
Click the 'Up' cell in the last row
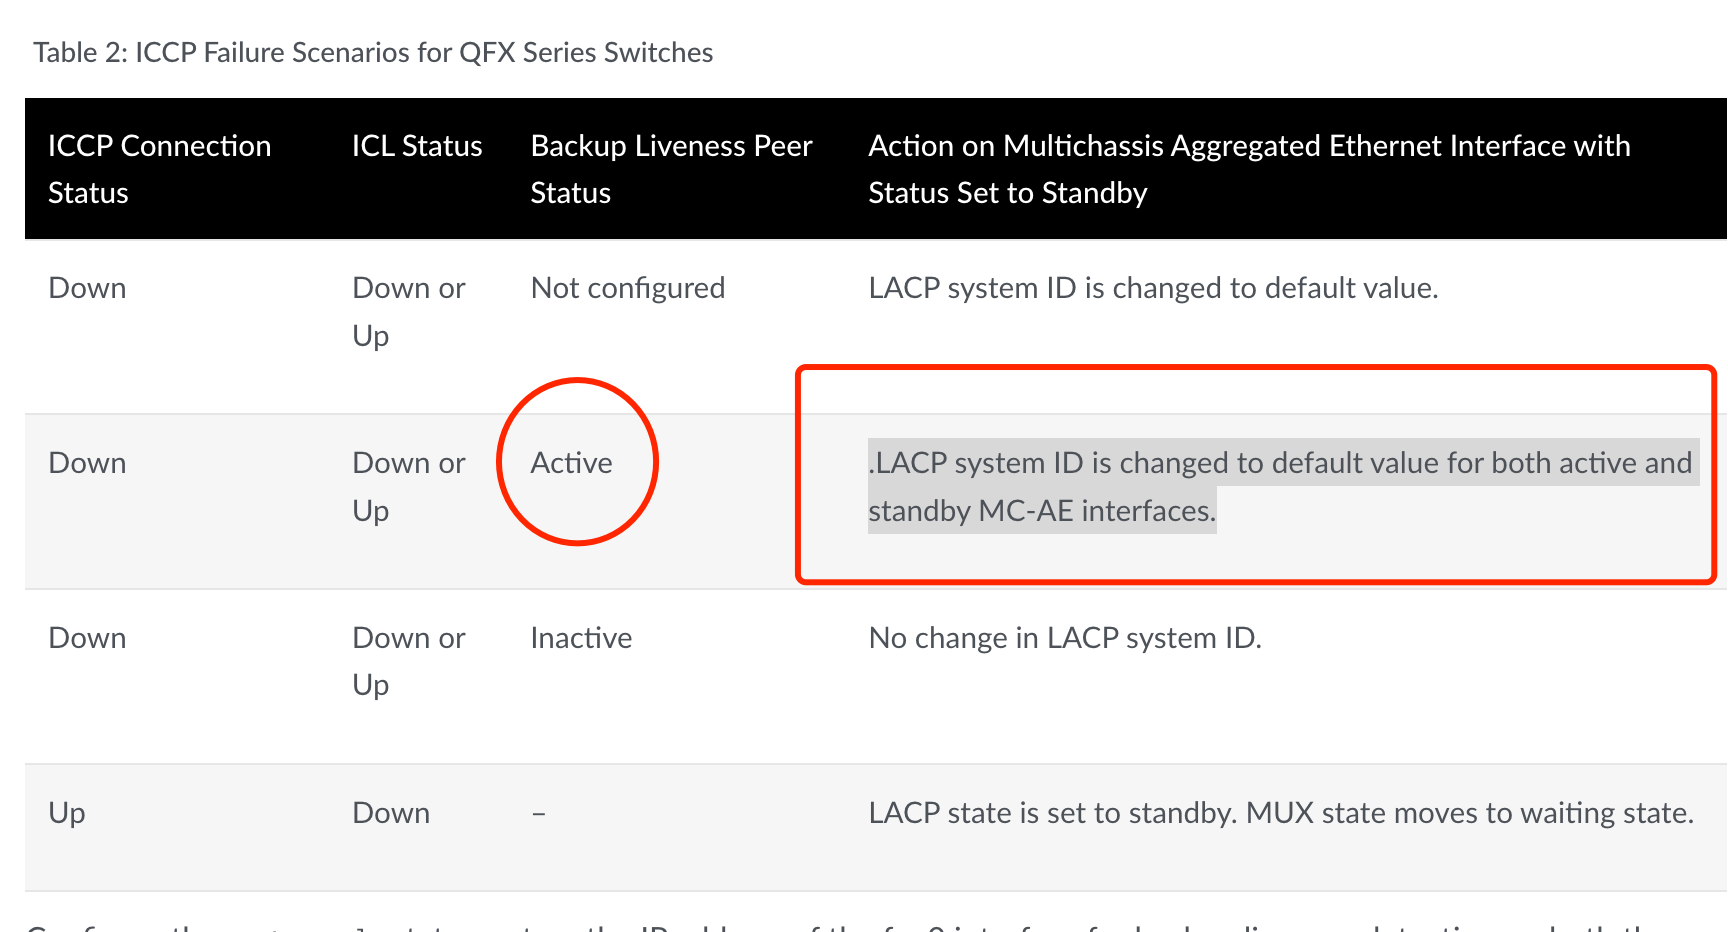coord(67,813)
